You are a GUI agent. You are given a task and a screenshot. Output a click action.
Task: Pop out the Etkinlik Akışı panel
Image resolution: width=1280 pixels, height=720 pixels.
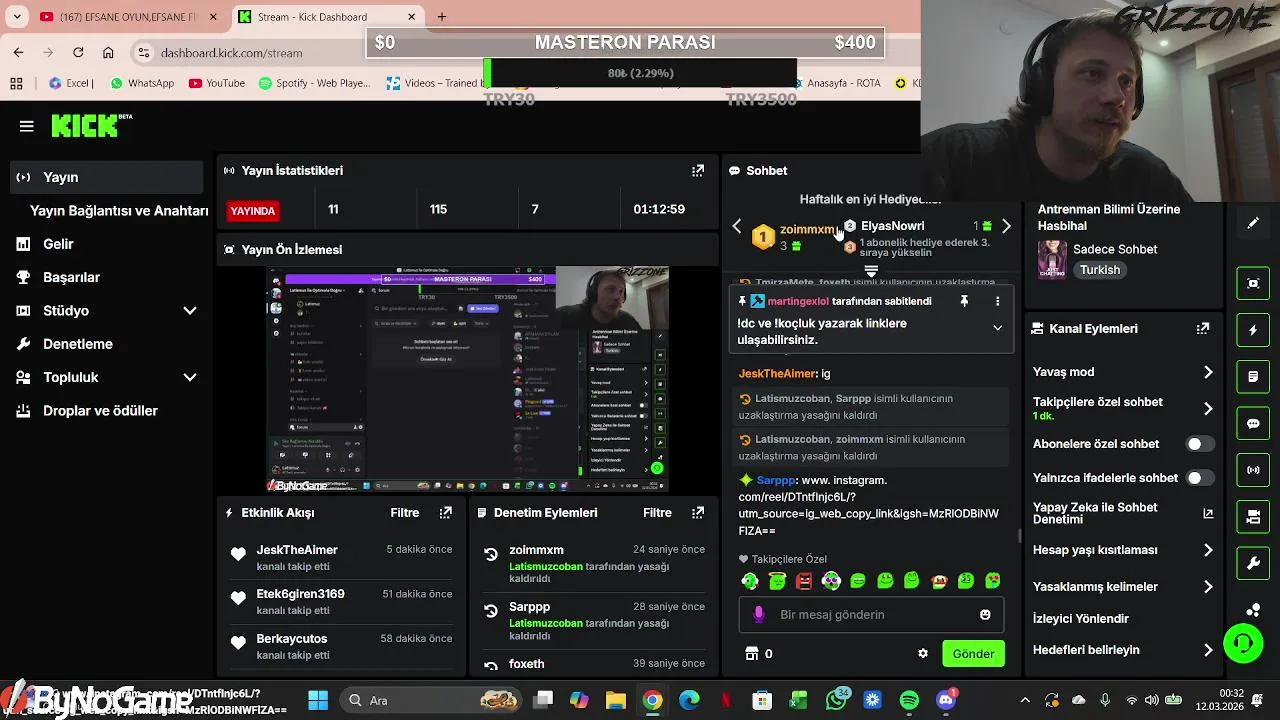tap(446, 513)
